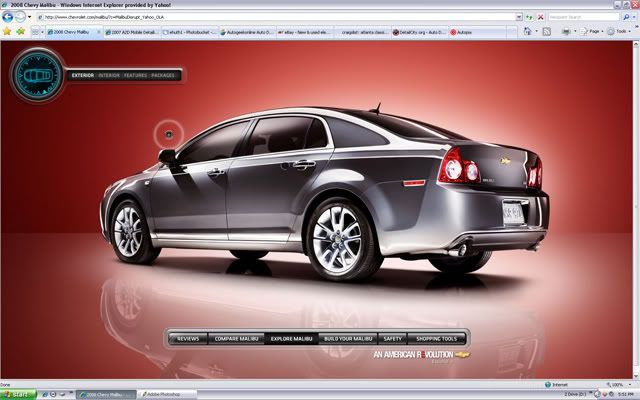Image resolution: width=640 pixels, height=400 pixels.
Task: Click the magnifier Search icon
Action: point(626,17)
